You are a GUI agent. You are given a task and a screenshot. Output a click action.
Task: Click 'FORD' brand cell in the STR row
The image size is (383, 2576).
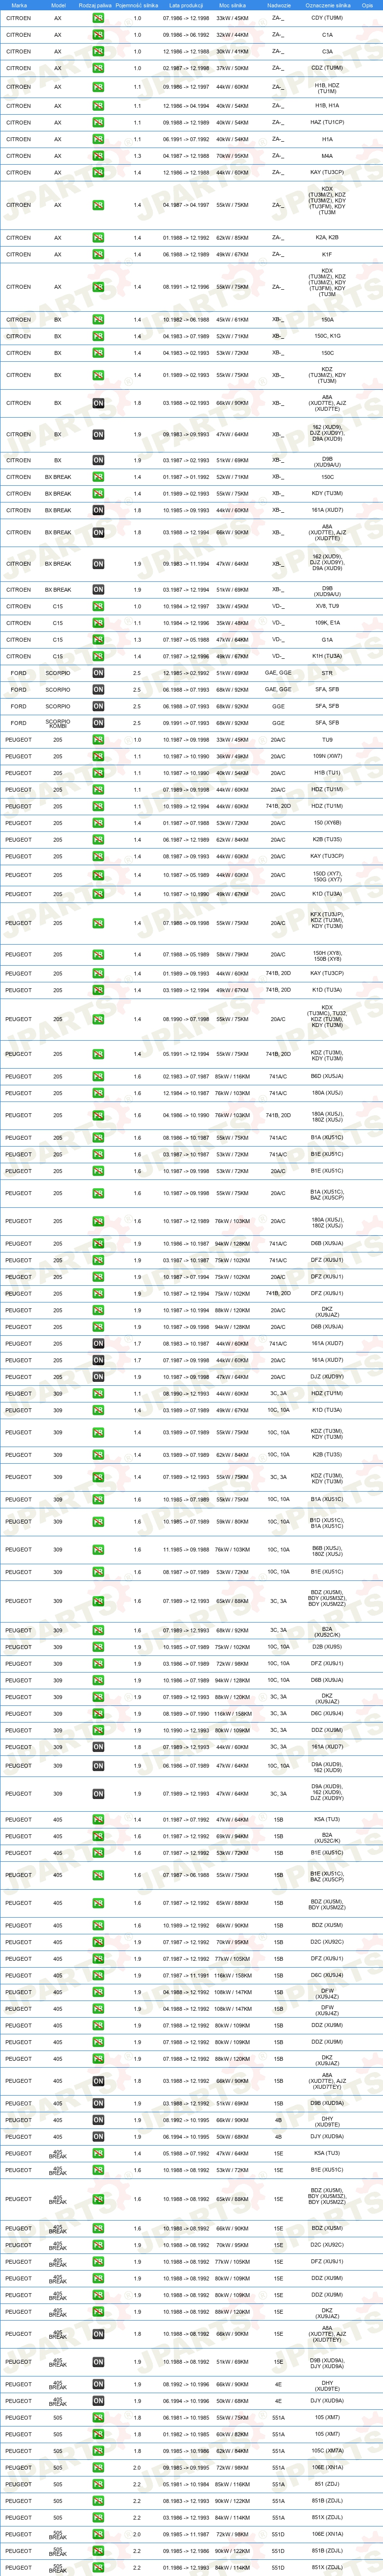click(x=19, y=673)
